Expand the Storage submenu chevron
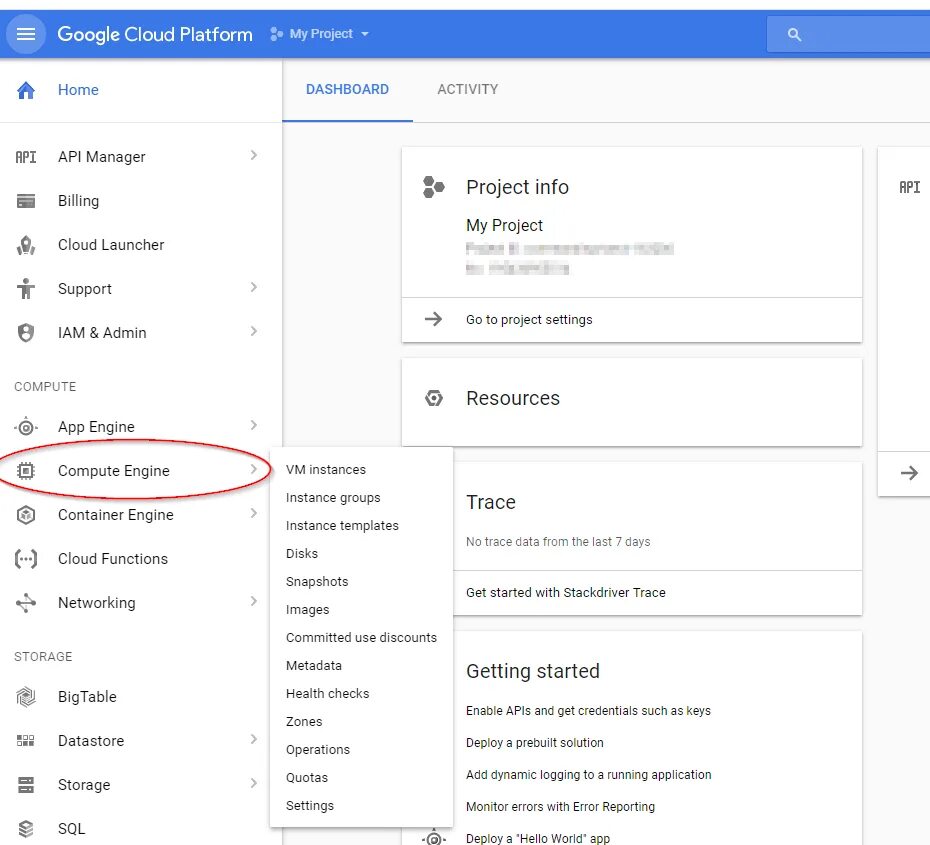Image resolution: width=930 pixels, height=845 pixels. click(x=254, y=783)
